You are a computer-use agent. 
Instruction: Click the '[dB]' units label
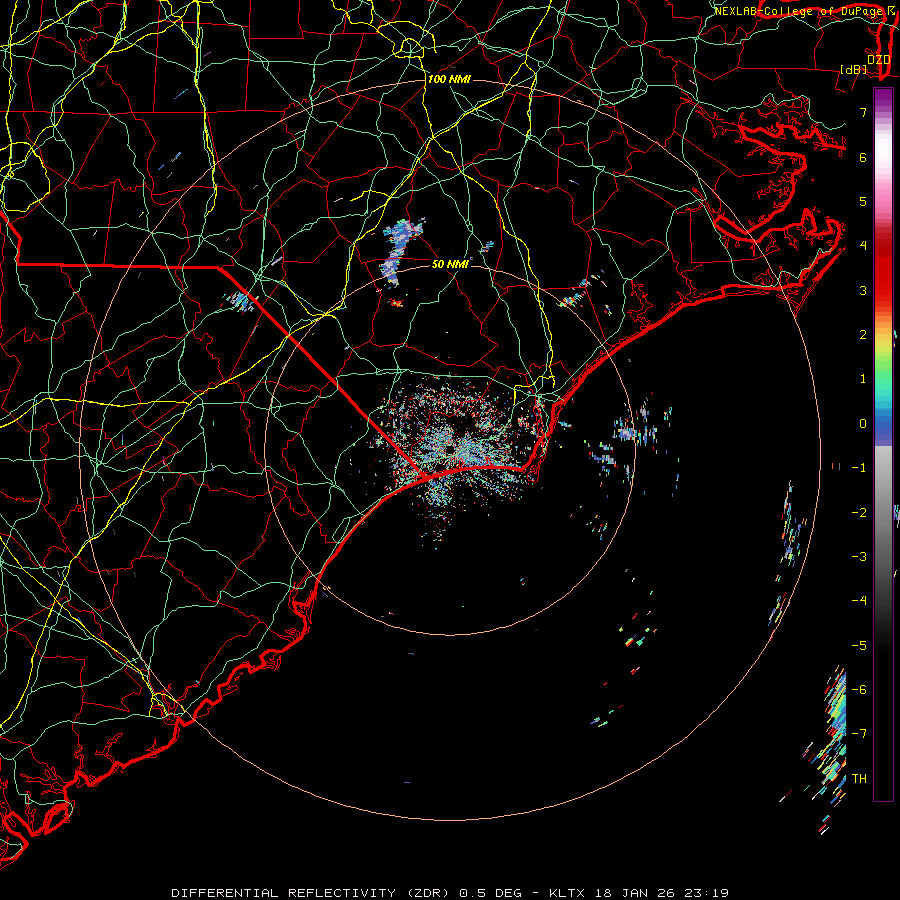854,69
